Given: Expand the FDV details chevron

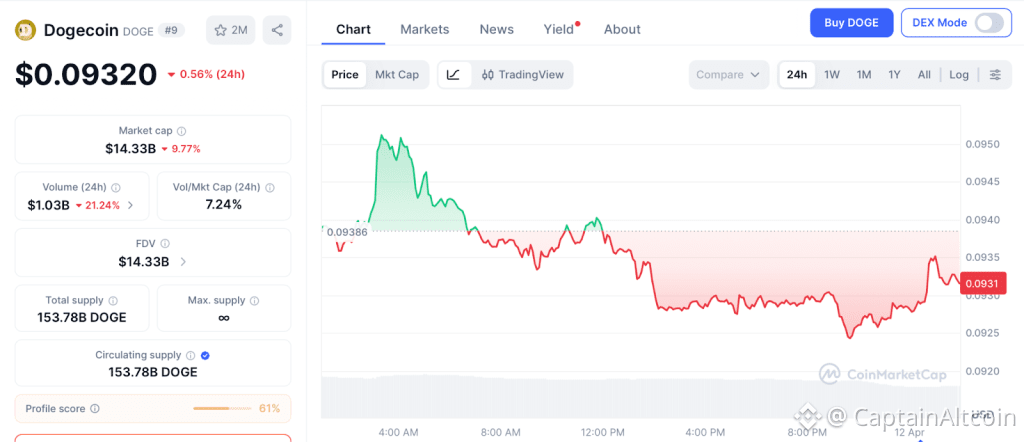Looking at the screenshot, I should coord(183,262).
